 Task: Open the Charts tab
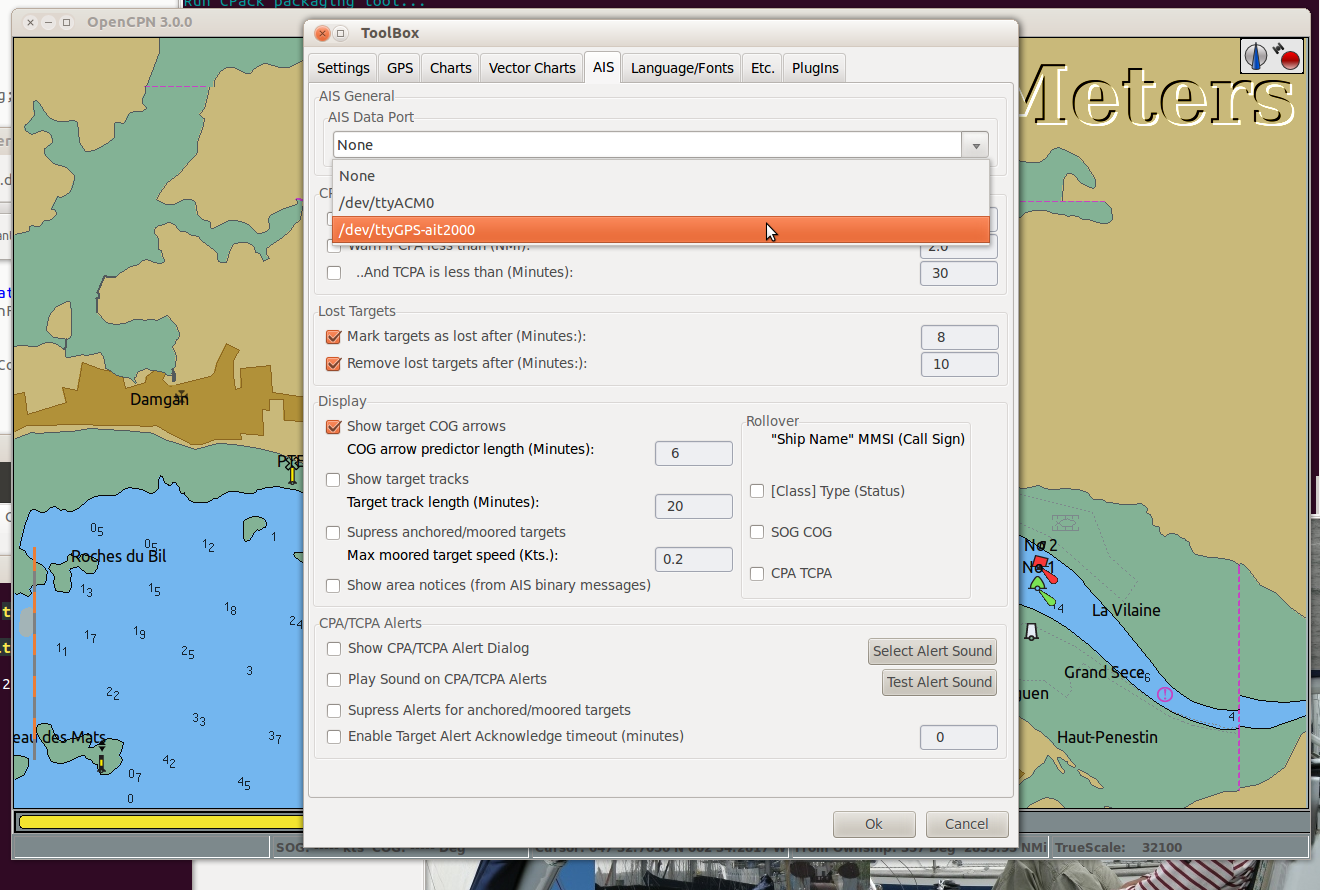point(451,68)
